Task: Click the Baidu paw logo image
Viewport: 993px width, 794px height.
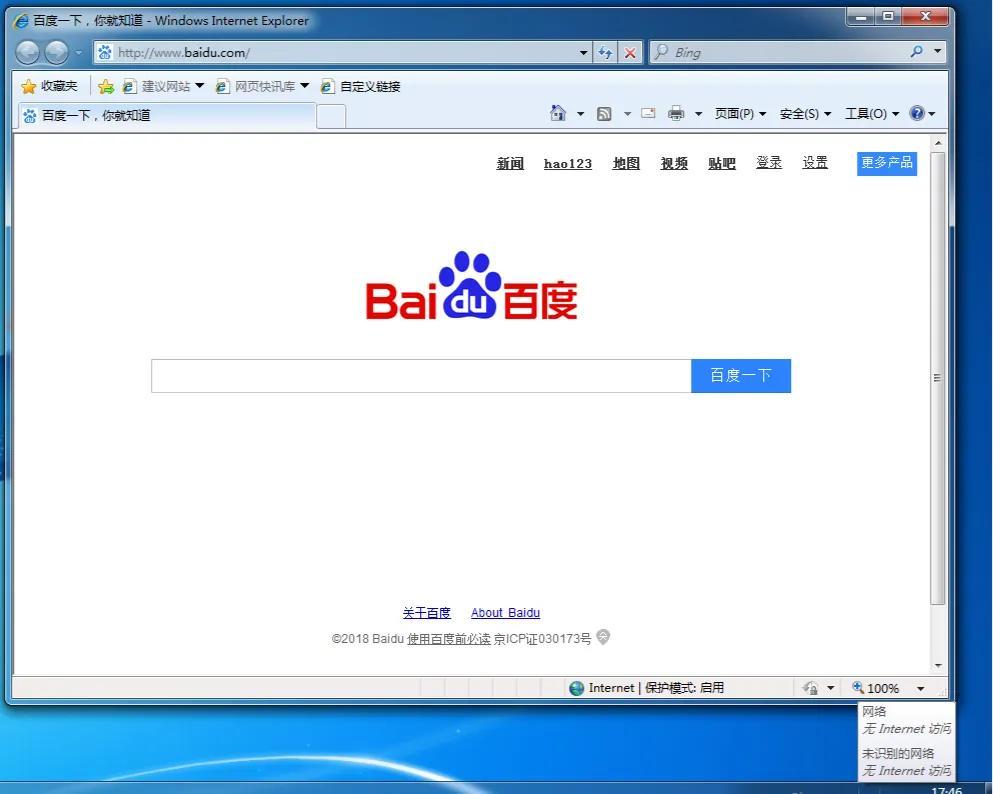Action: pyautogui.click(x=471, y=286)
